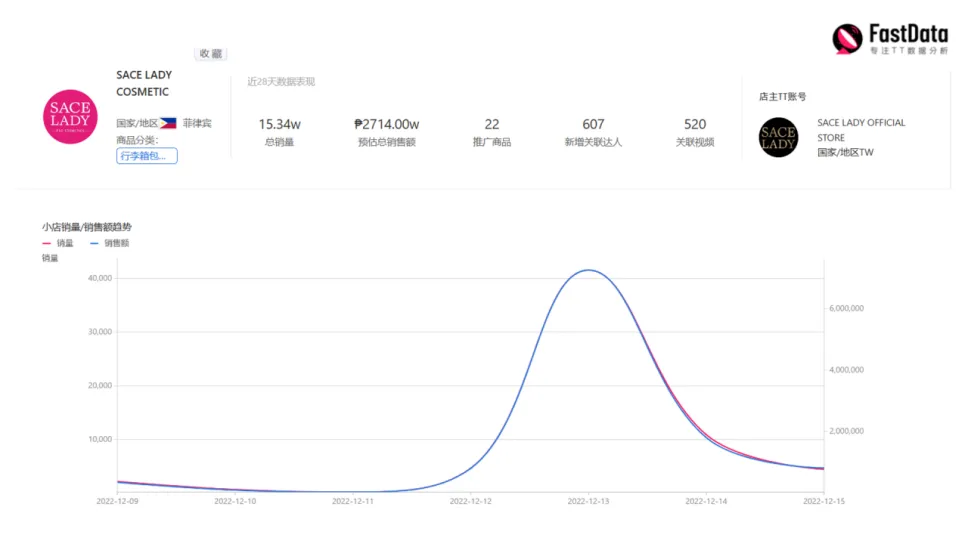Open SACE LADY OFFICIAL STORE account link
This screenshot has width=968, height=545.
coord(861,130)
